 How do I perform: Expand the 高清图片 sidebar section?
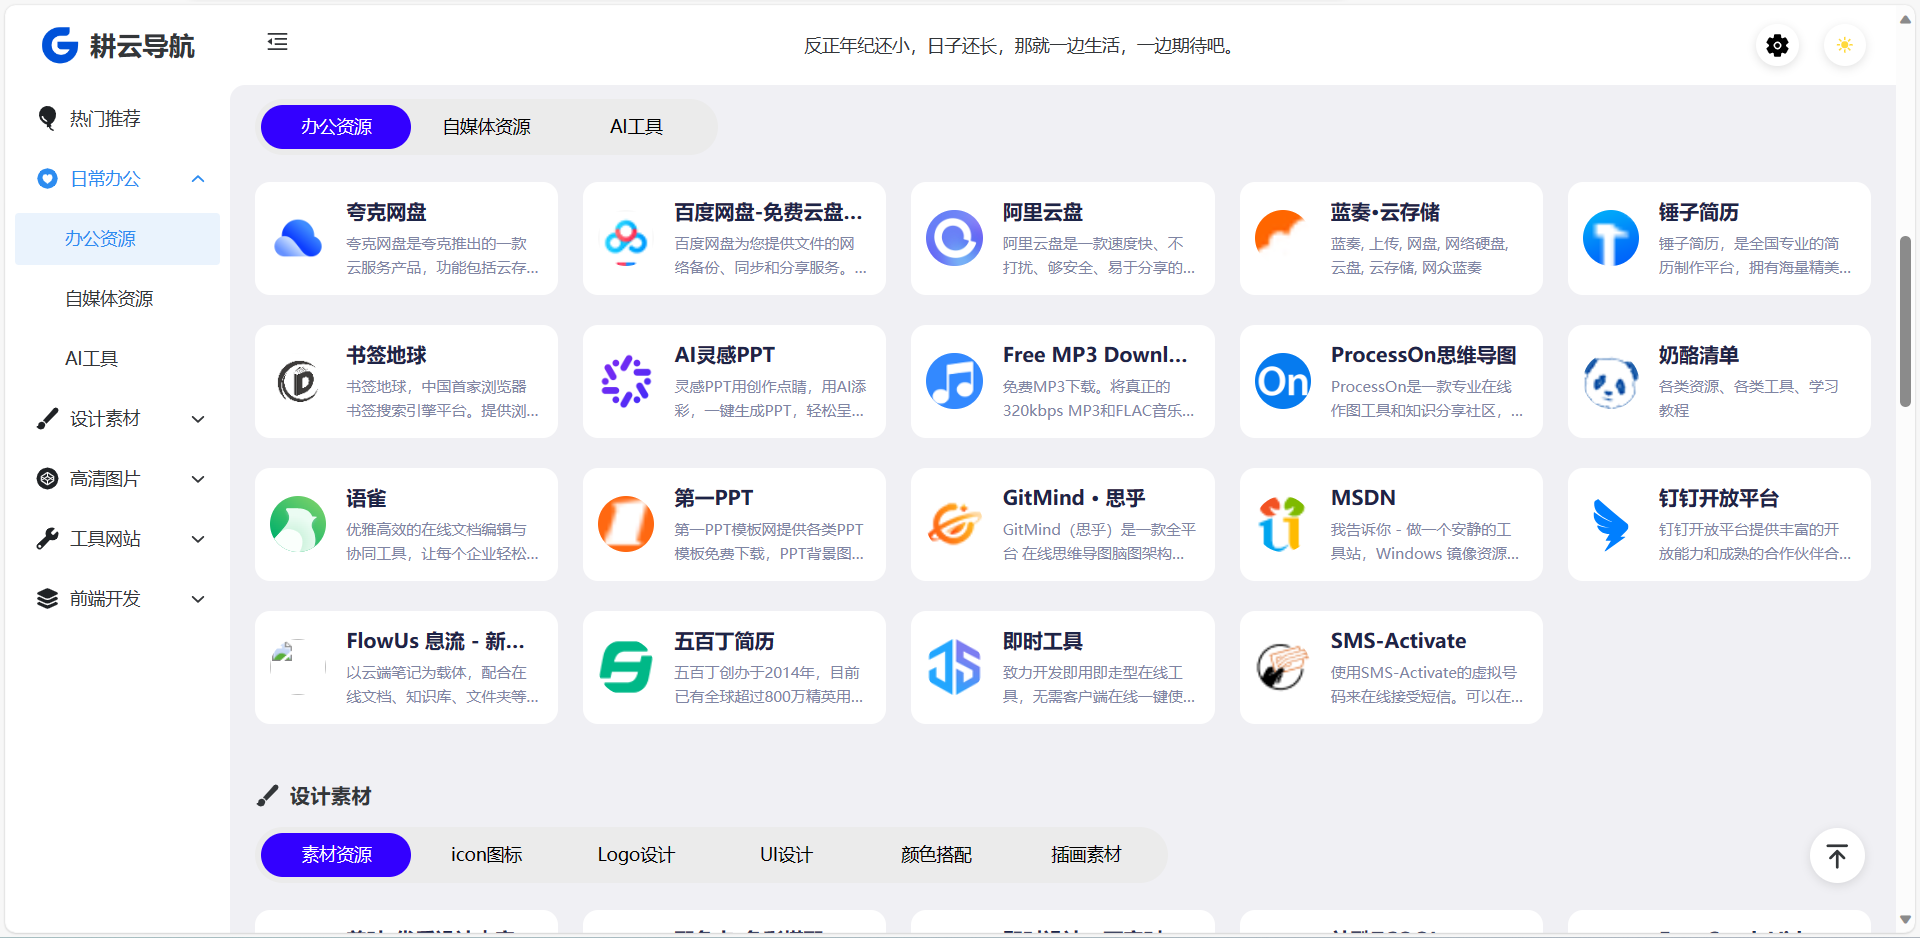198,479
